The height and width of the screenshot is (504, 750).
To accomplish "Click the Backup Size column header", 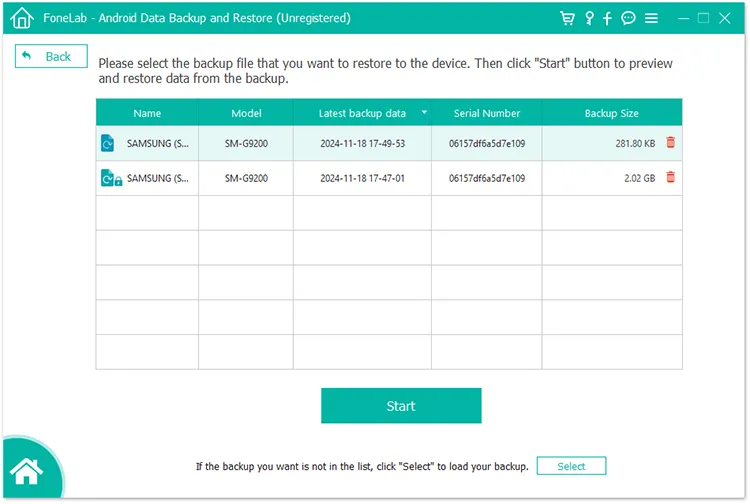I will pyautogui.click(x=612, y=113).
